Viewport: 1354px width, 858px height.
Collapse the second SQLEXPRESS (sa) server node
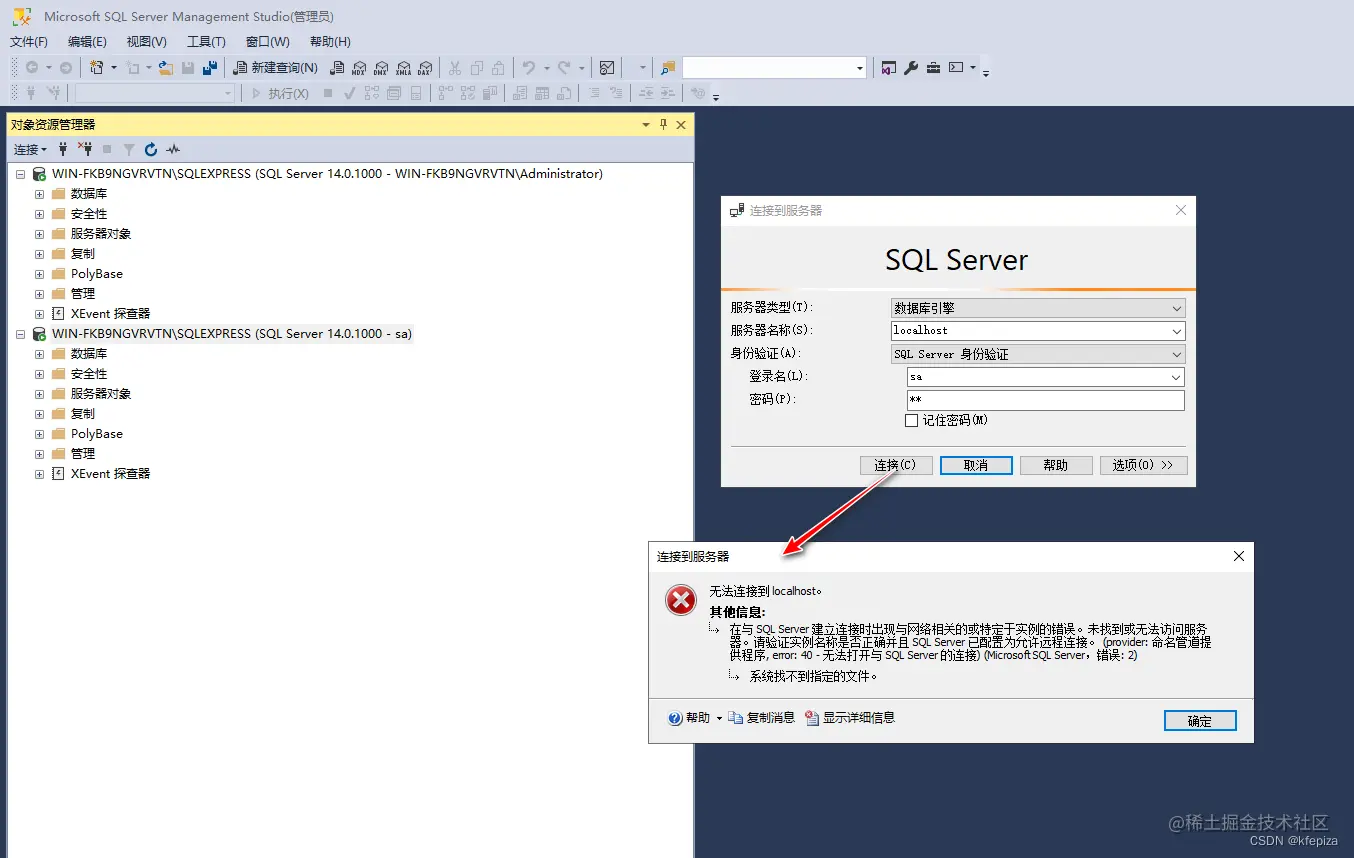[x=20, y=334]
